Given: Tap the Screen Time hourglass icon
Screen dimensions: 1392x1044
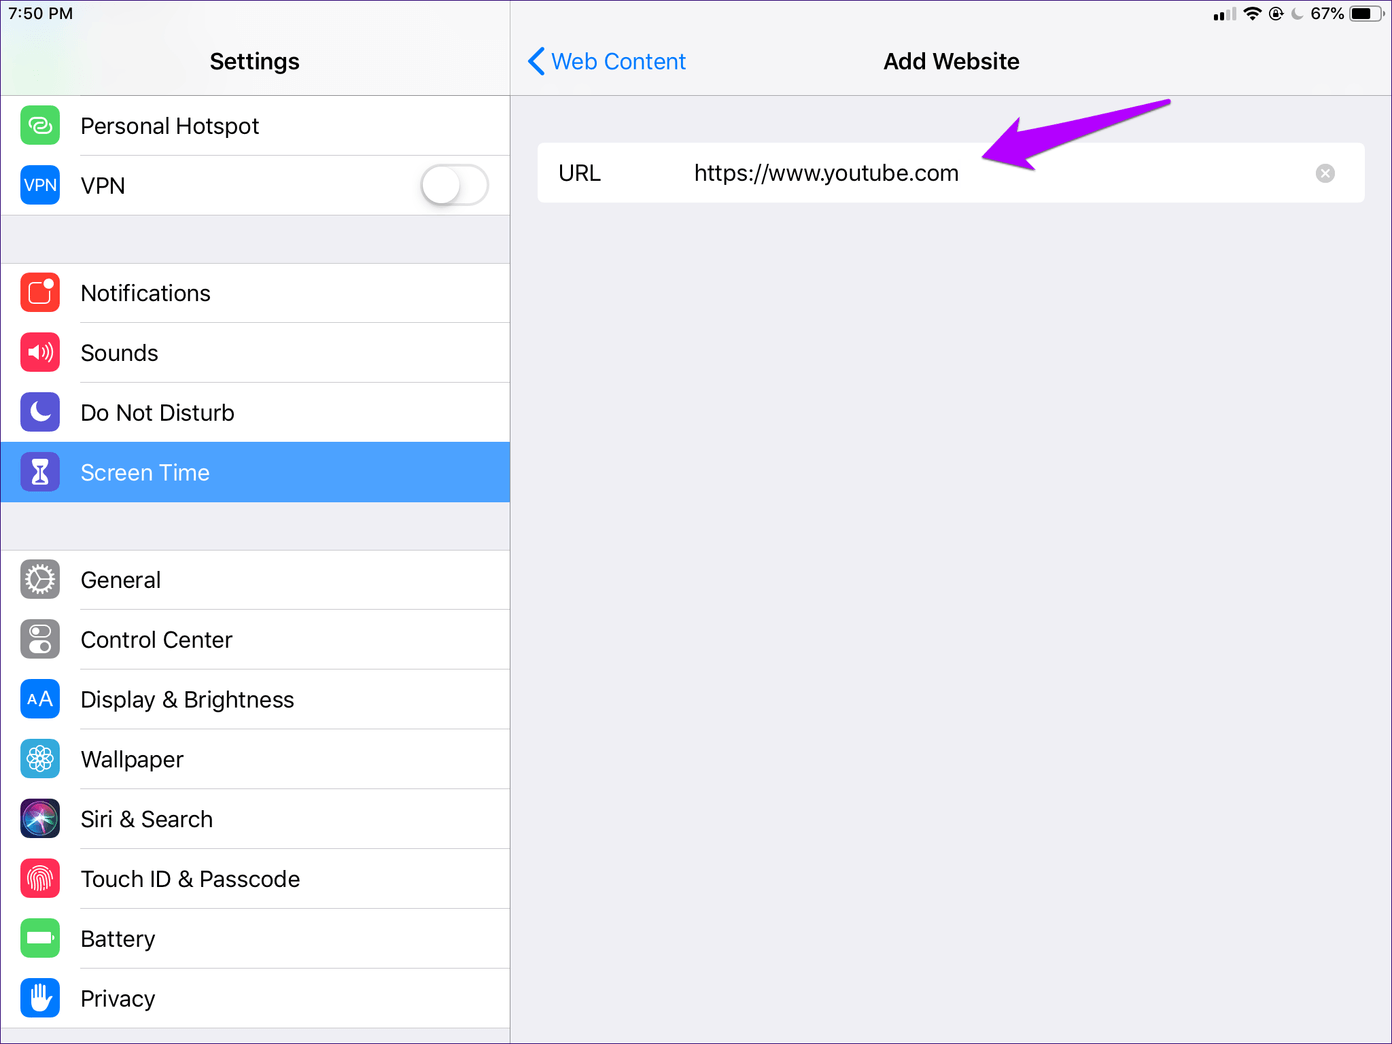Looking at the screenshot, I should (40, 472).
